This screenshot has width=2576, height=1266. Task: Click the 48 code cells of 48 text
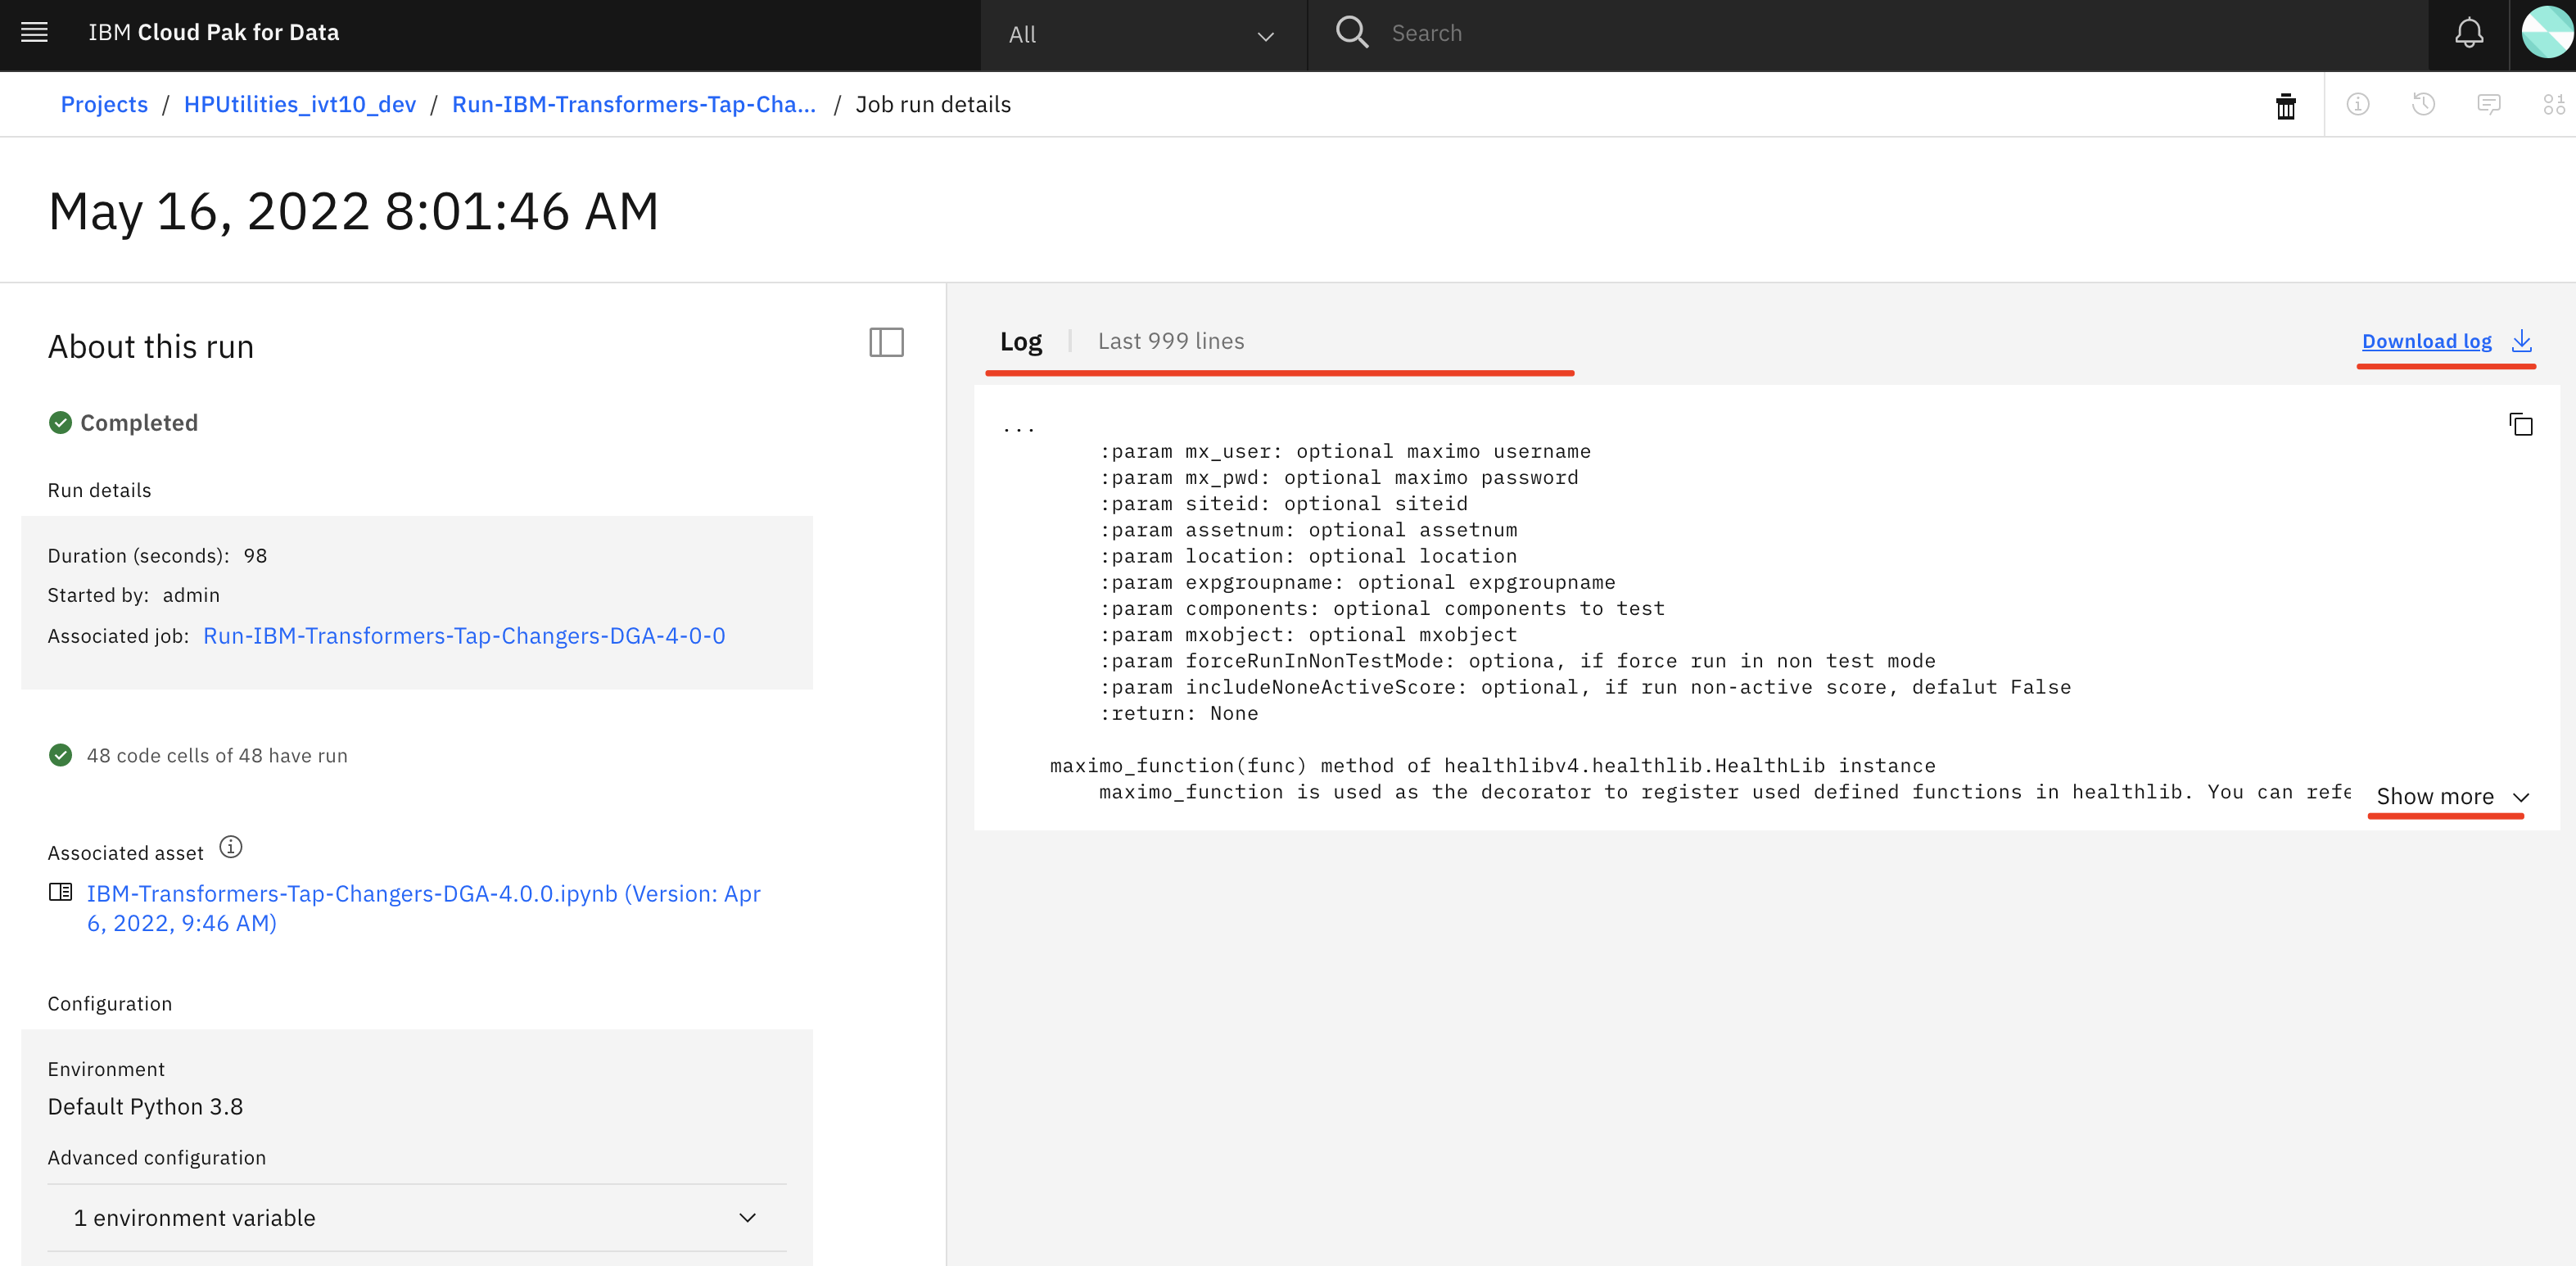(217, 756)
